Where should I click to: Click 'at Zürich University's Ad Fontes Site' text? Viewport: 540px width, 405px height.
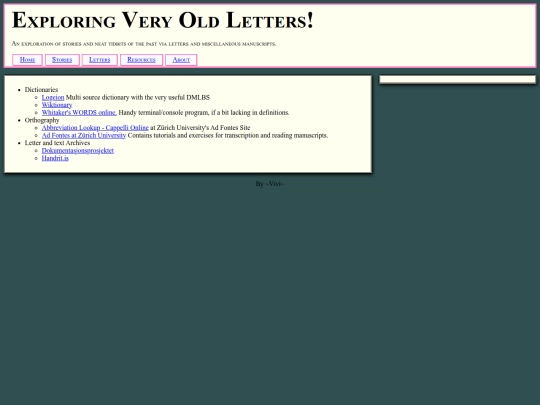[x=200, y=128]
